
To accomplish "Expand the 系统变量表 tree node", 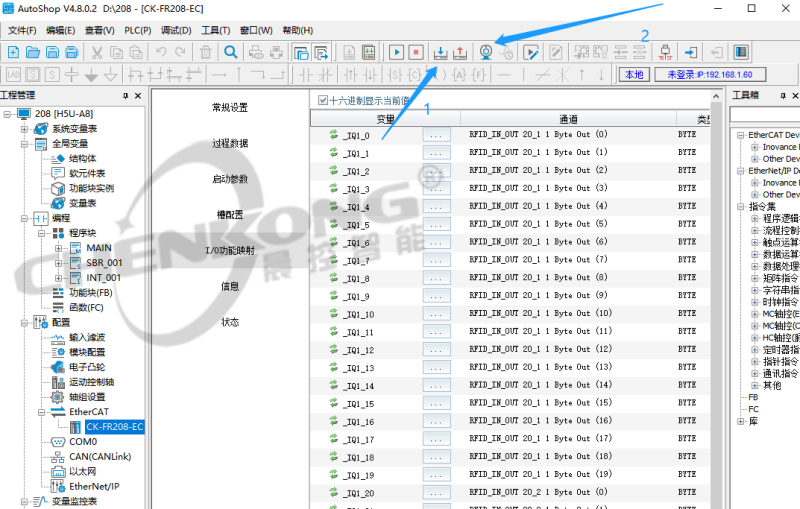I will pos(25,129).
